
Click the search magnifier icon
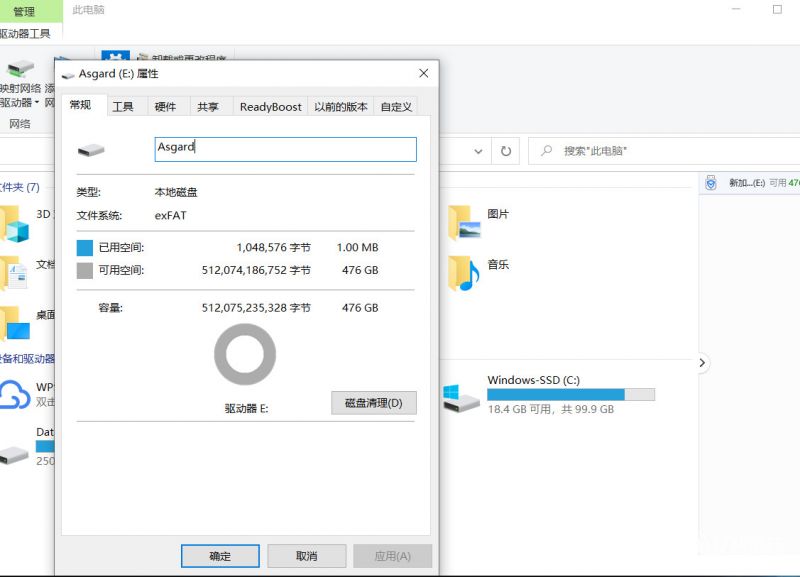pos(546,150)
